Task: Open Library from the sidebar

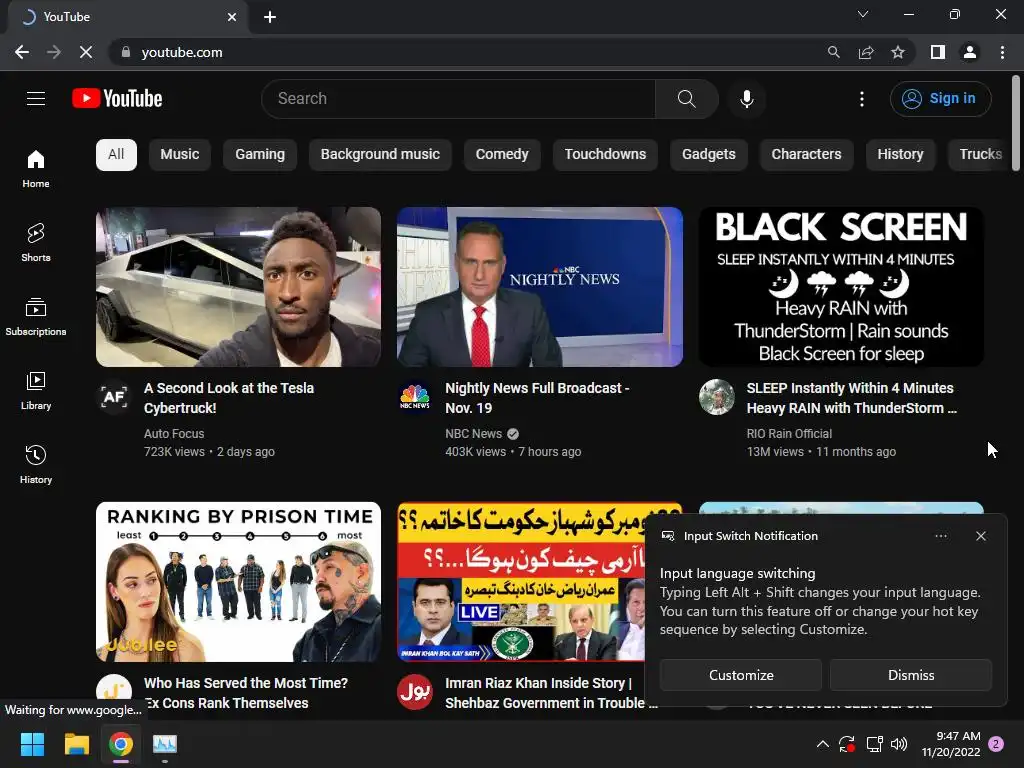Action: pyautogui.click(x=36, y=391)
